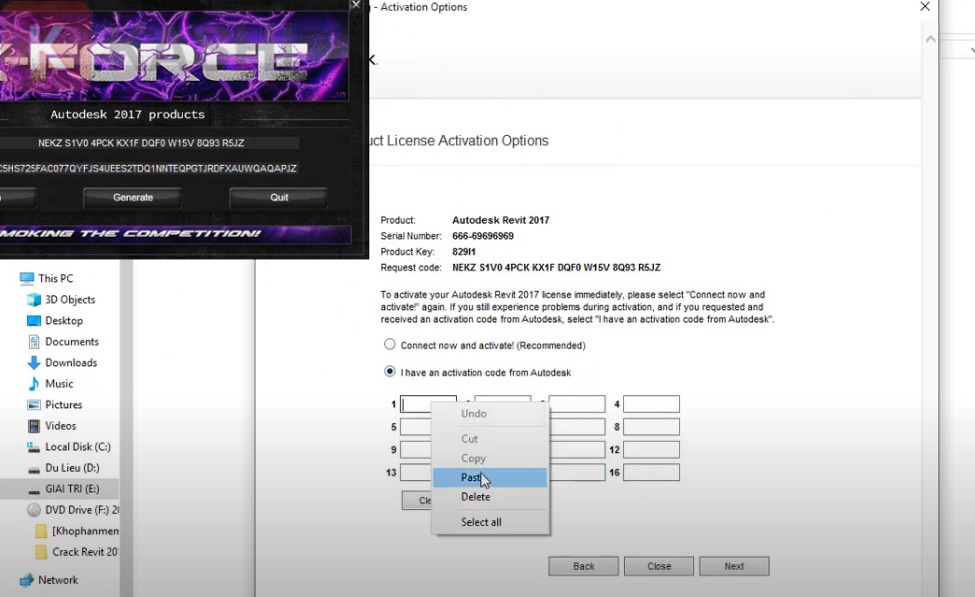Click the Network icon
The height and width of the screenshot is (597, 975).
coord(62,579)
